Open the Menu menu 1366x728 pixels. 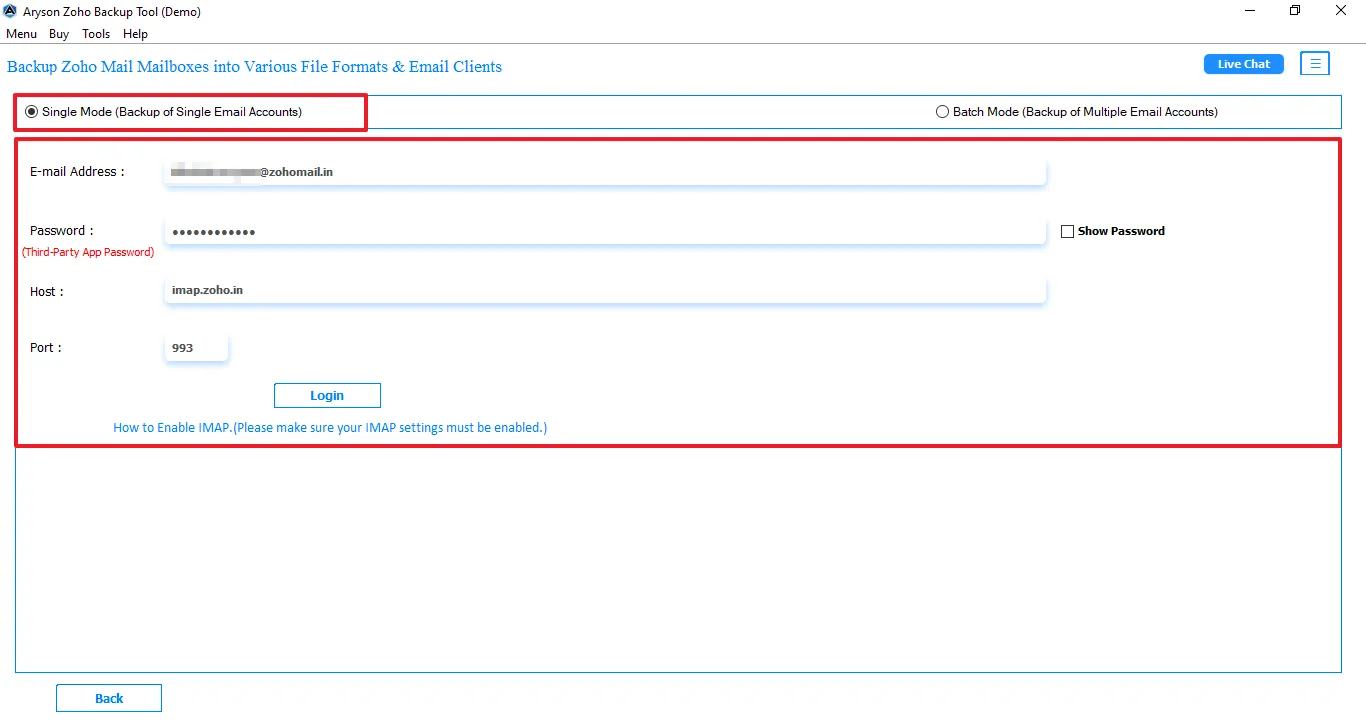tap(21, 34)
